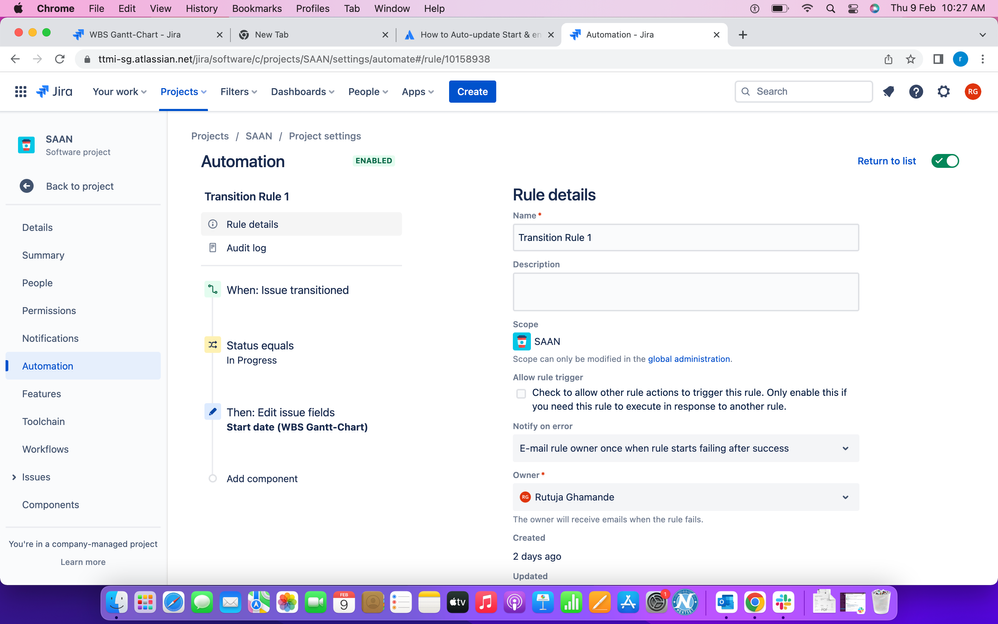Click the Create button
Image resolution: width=998 pixels, height=624 pixels.
pos(472,92)
